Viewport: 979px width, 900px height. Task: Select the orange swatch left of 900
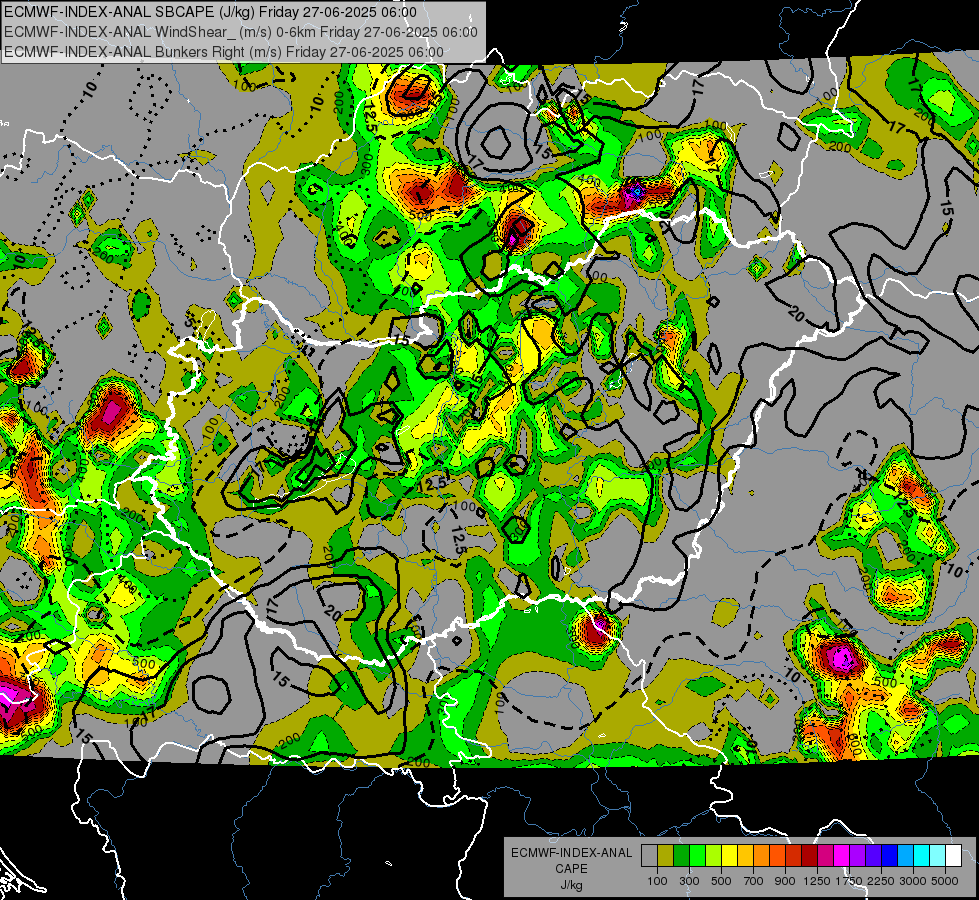tap(777, 856)
